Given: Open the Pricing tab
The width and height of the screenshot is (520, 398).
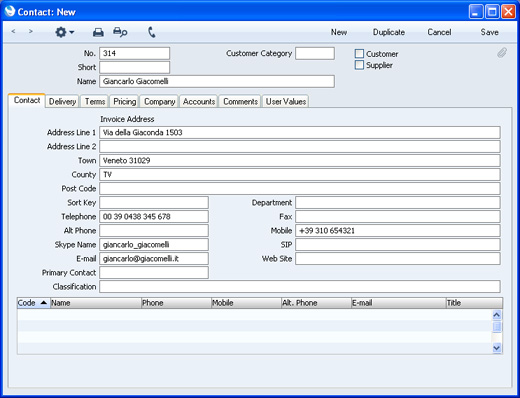Looking at the screenshot, I should (x=125, y=101).
